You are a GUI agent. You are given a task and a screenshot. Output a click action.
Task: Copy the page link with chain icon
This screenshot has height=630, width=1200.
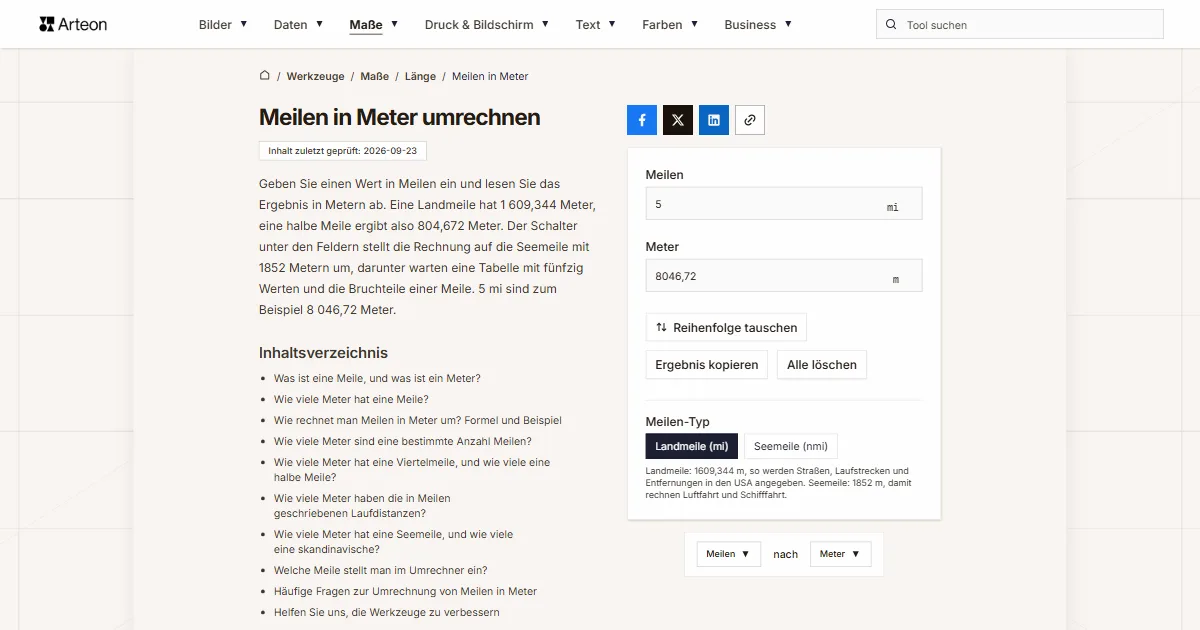pyautogui.click(x=750, y=120)
